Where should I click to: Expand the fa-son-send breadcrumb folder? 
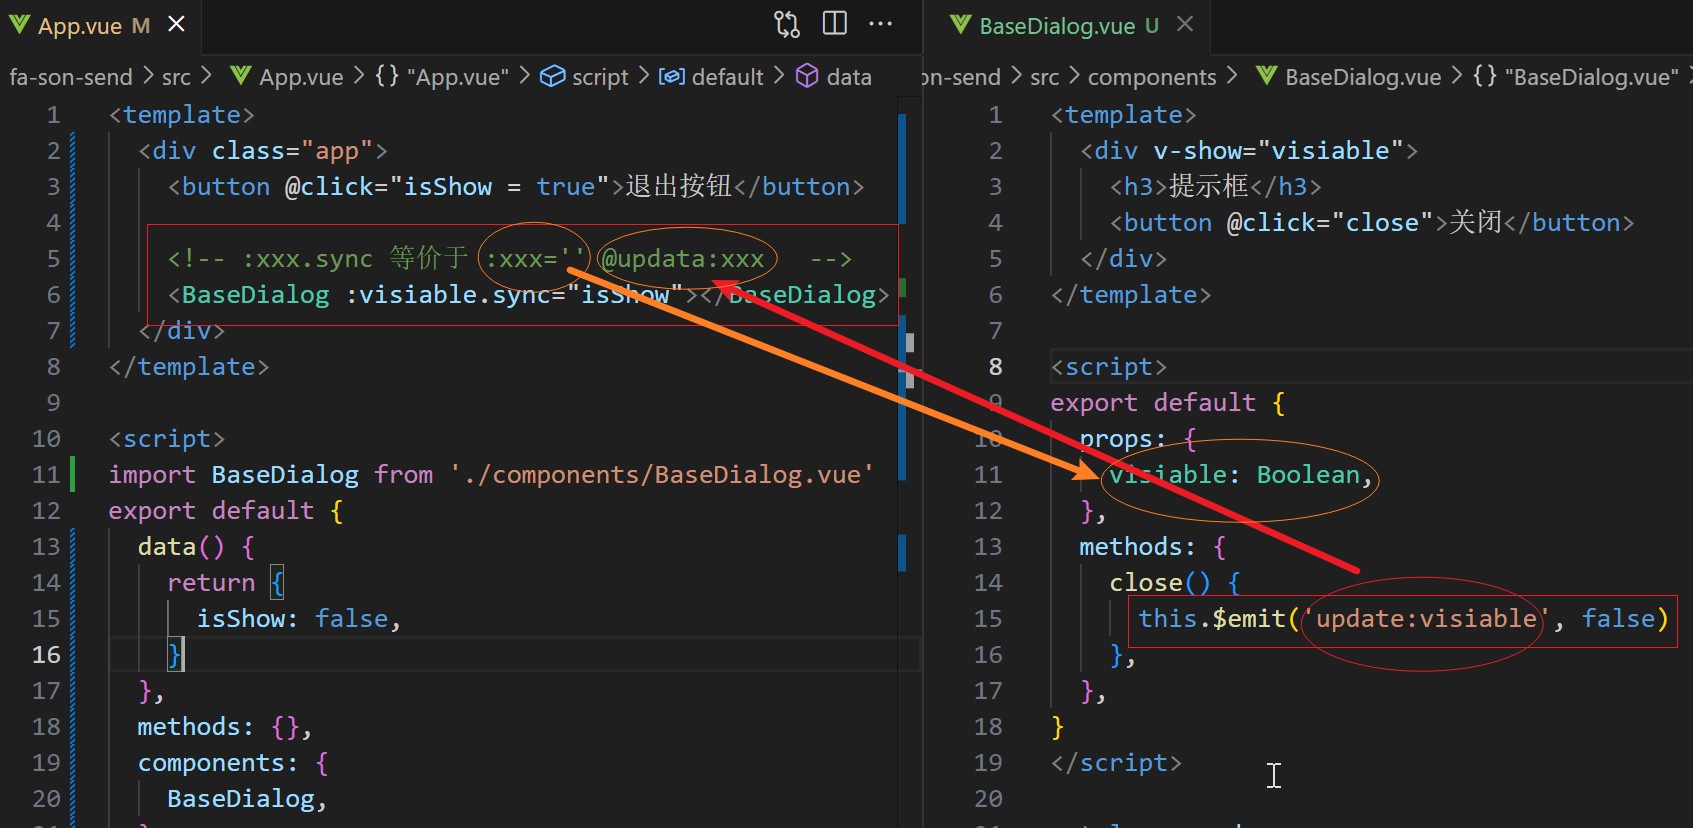71,77
